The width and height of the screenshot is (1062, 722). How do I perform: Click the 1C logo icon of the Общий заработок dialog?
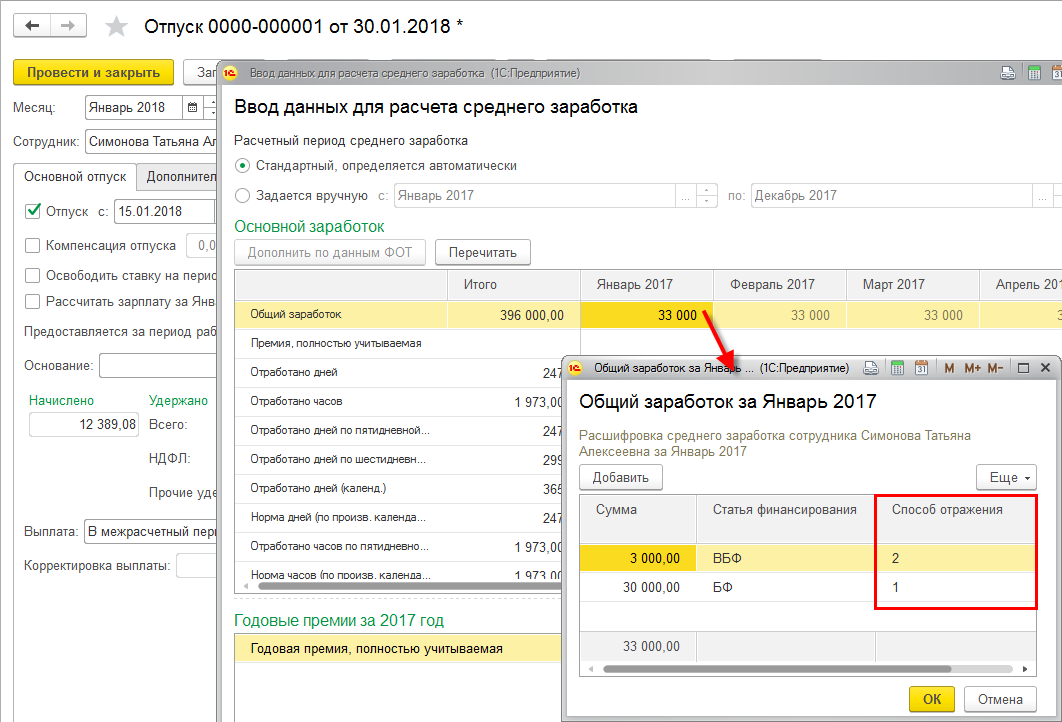(x=574, y=368)
